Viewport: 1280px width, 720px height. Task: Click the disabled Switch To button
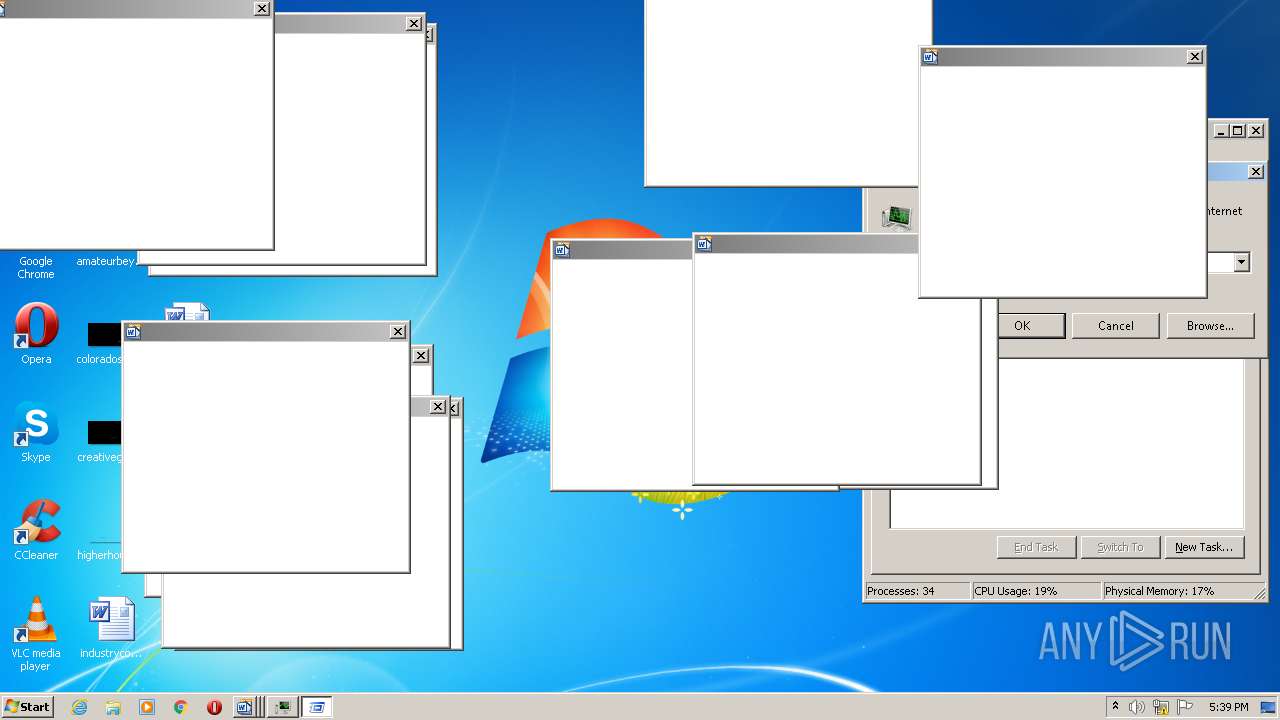tap(1120, 547)
